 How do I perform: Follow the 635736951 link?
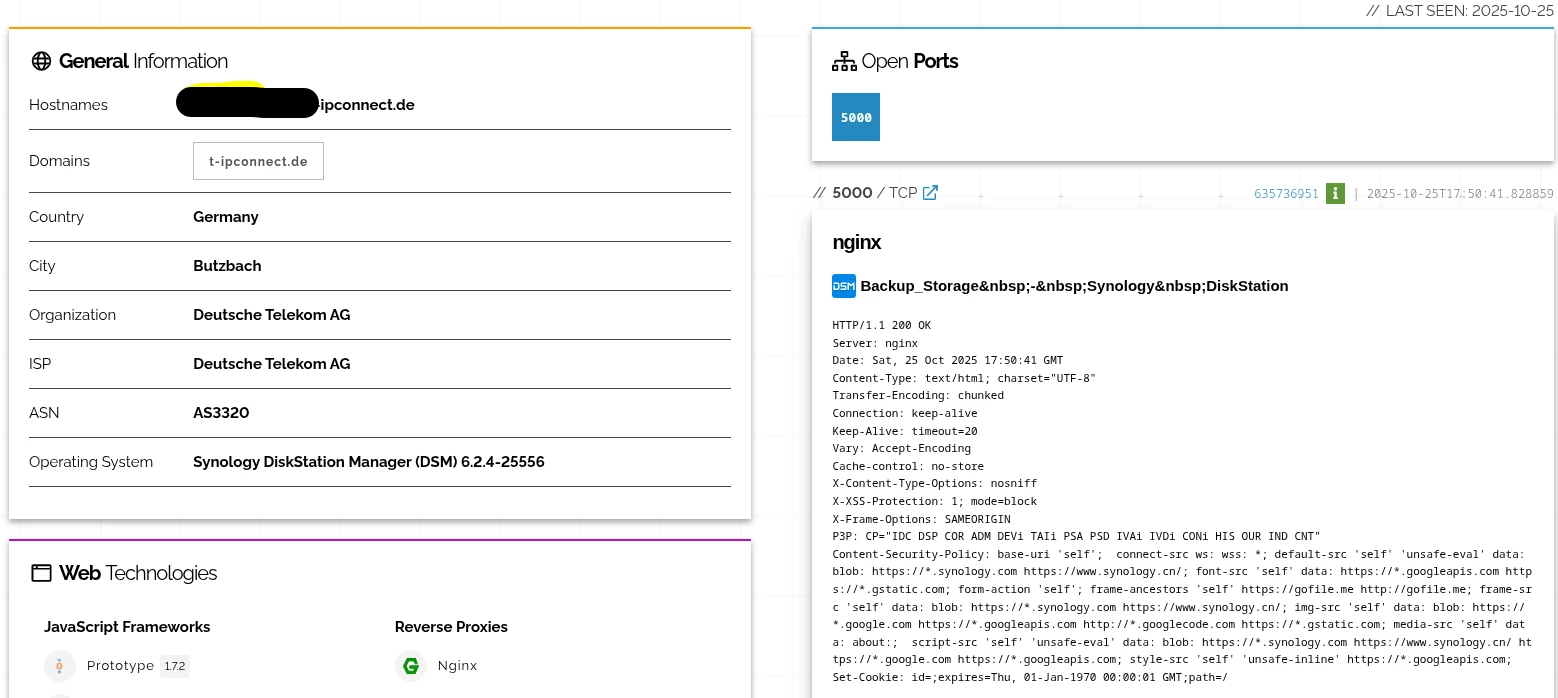(1286, 194)
